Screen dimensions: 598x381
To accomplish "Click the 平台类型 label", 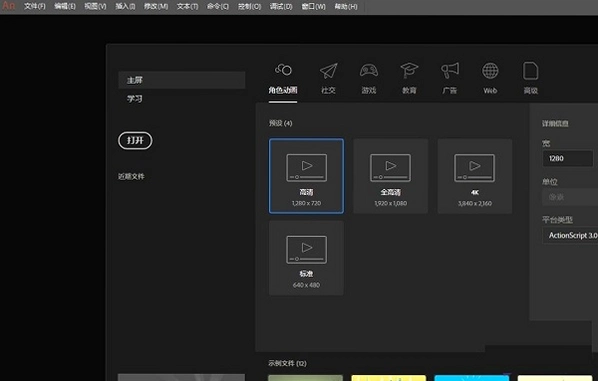I will 557,220.
